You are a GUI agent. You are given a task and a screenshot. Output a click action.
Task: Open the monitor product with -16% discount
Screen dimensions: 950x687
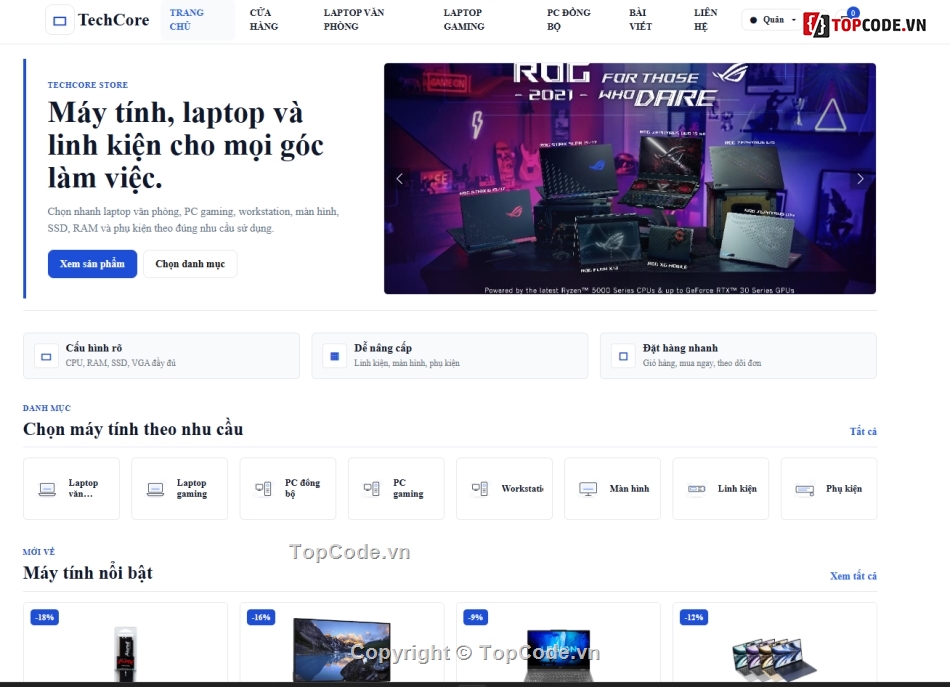tap(342, 643)
